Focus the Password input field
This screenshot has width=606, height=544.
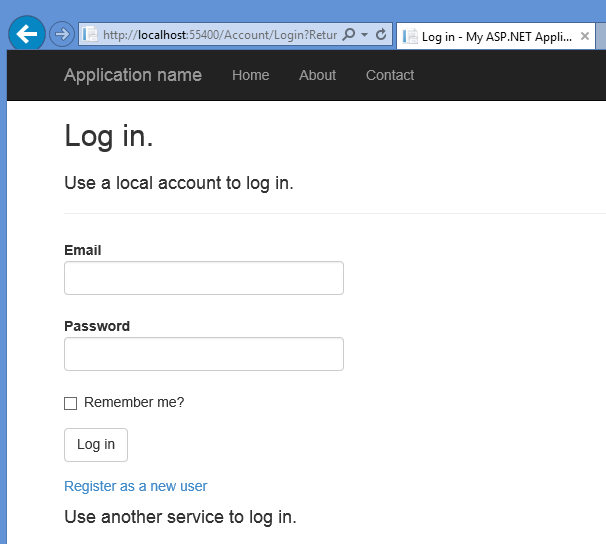(x=204, y=354)
